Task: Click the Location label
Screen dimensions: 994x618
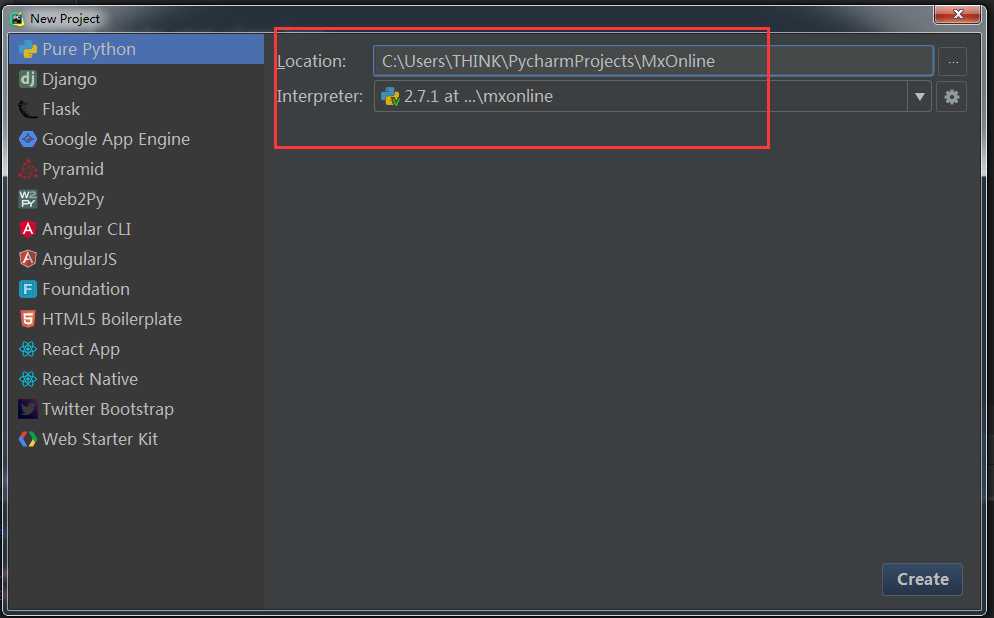Action: pos(312,61)
